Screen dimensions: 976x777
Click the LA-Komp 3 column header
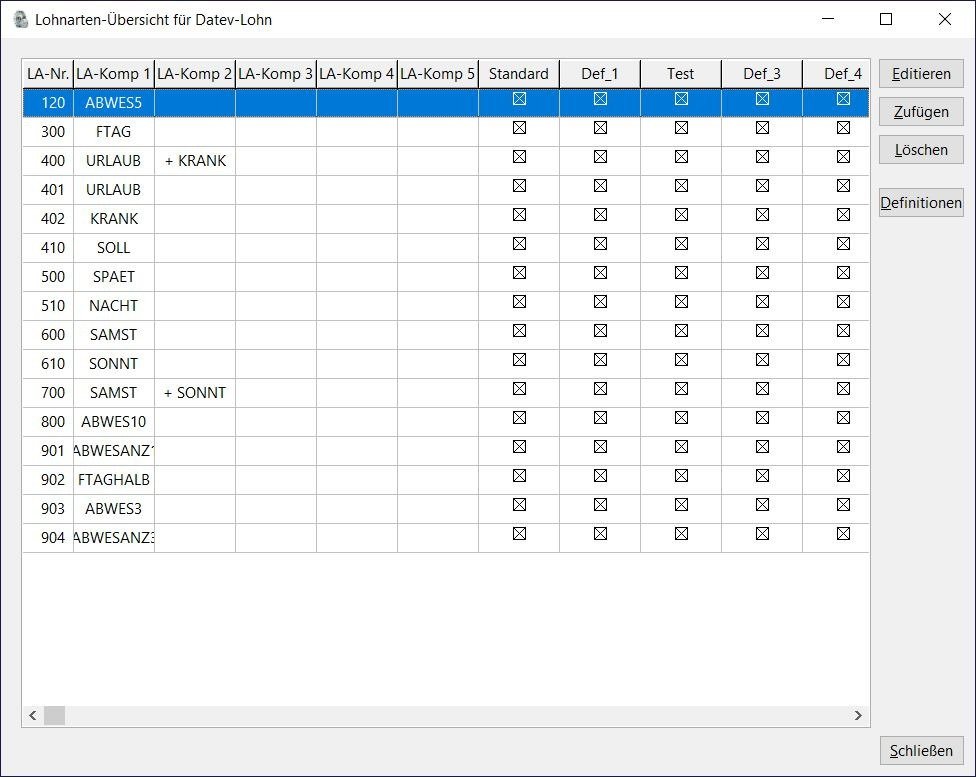click(x=276, y=74)
